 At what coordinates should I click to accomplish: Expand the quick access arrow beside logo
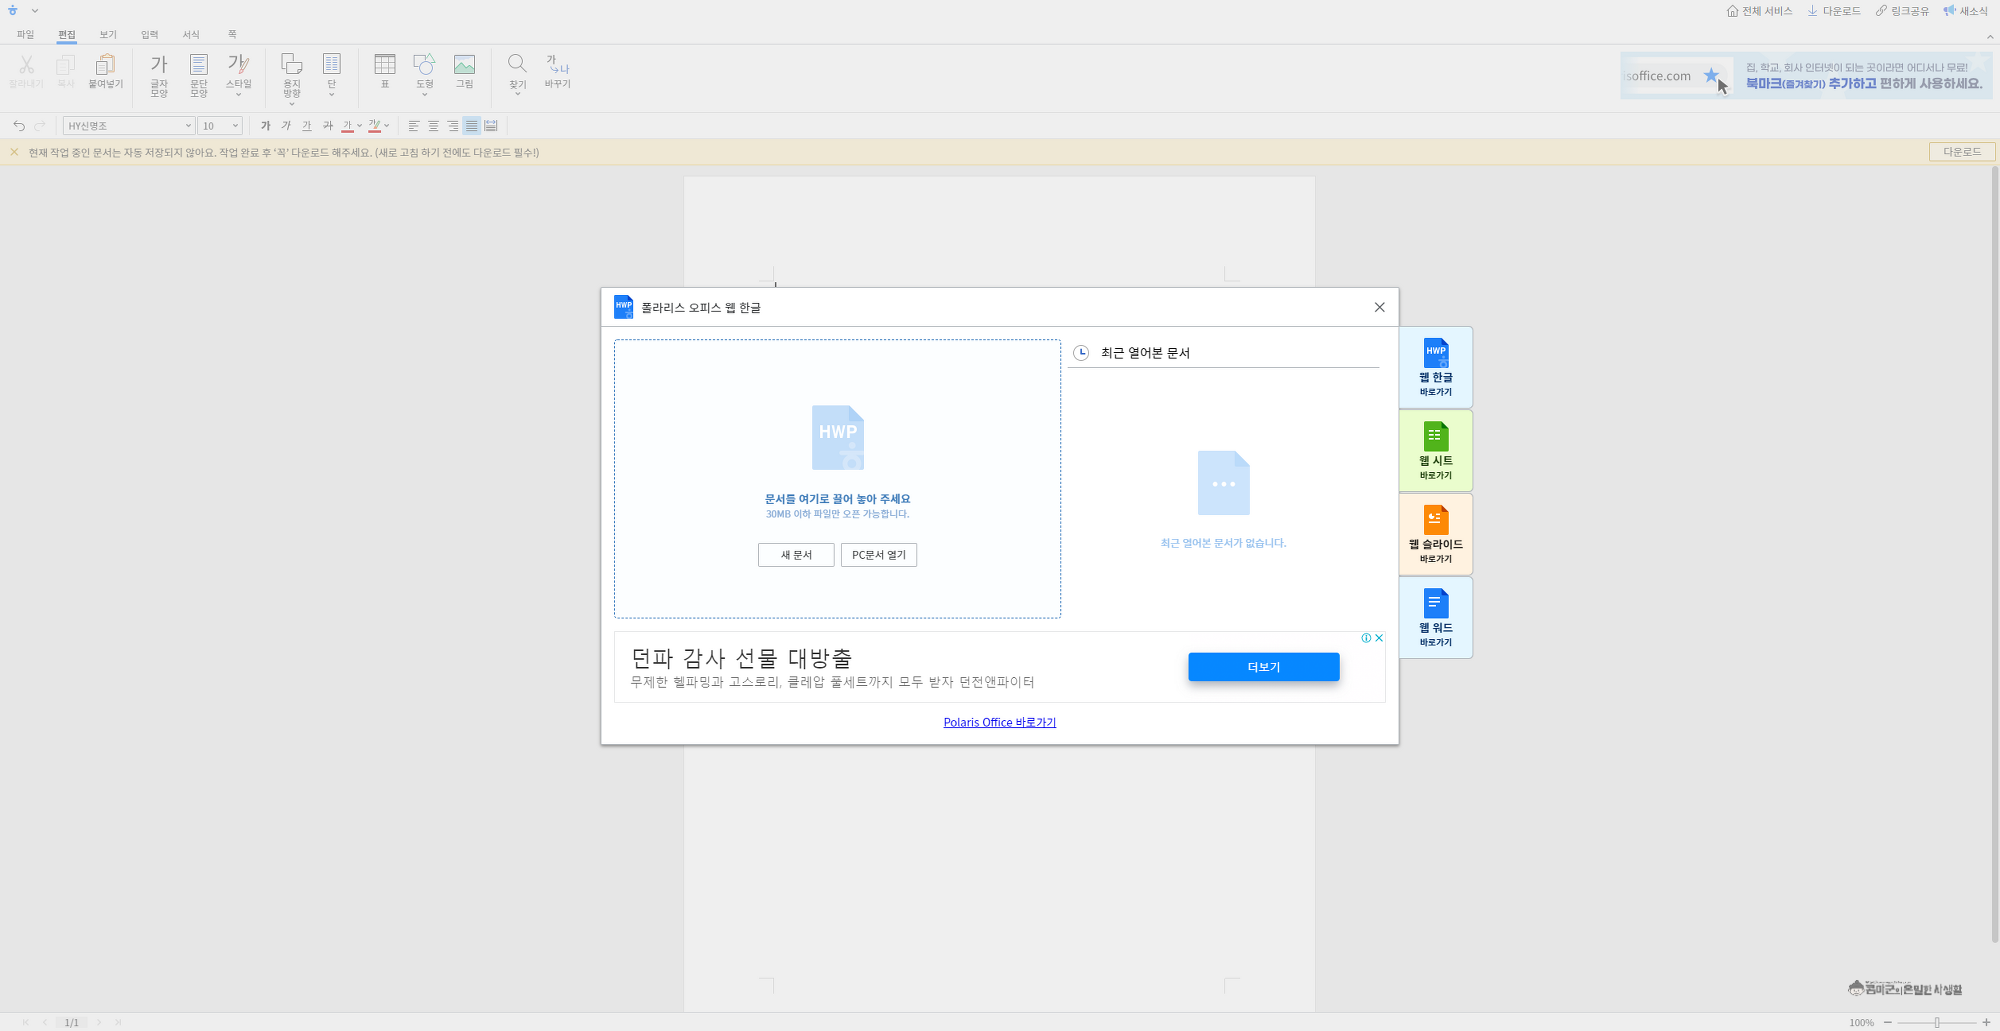pyautogui.click(x=35, y=11)
